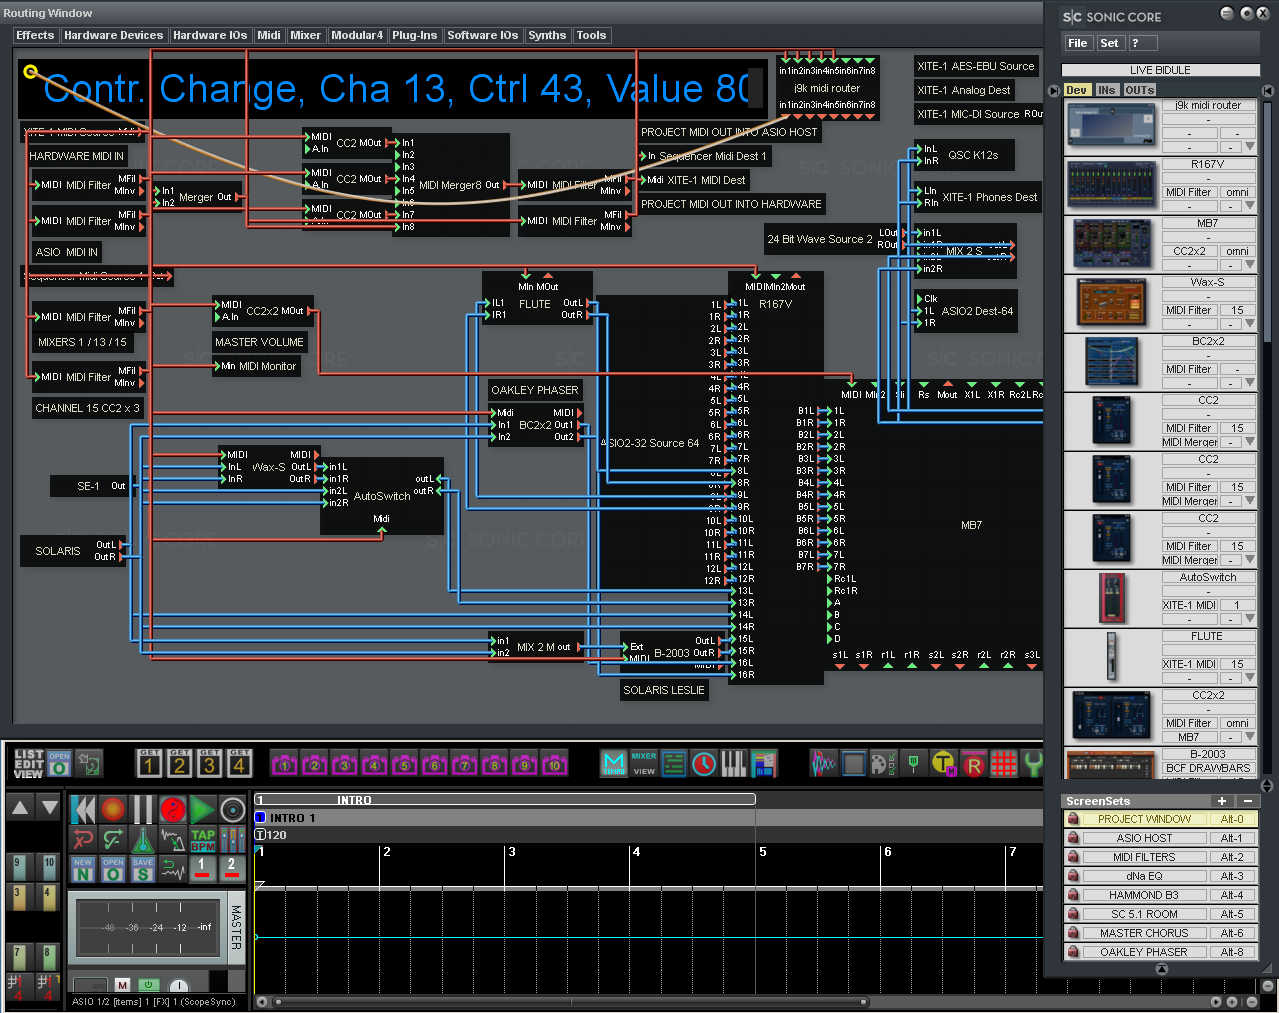Expand the FLUTE device arrow

pyautogui.click(x=1249, y=677)
